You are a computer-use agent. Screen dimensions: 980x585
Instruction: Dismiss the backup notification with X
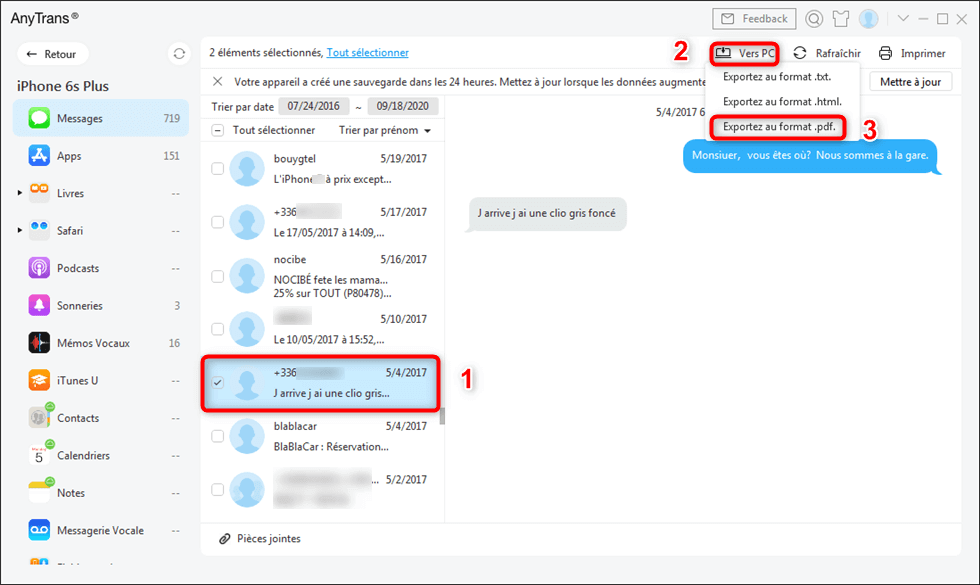tap(218, 81)
